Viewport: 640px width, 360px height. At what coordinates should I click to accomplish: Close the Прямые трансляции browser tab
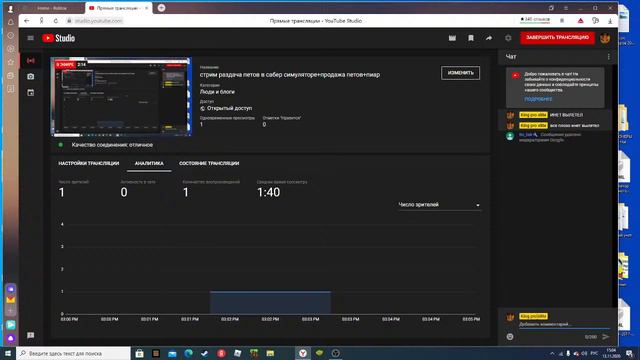[x=147, y=8]
